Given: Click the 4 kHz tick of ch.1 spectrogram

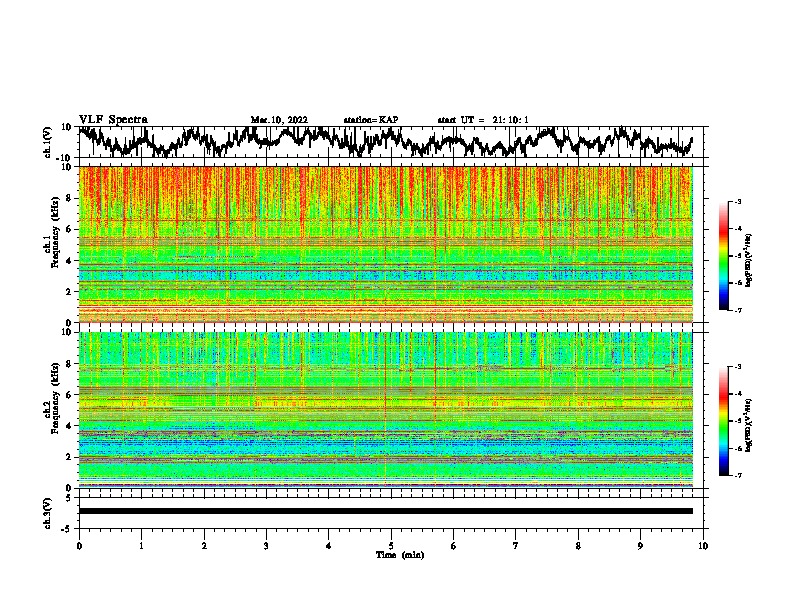Looking at the screenshot, I should click(x=70, y=261).
